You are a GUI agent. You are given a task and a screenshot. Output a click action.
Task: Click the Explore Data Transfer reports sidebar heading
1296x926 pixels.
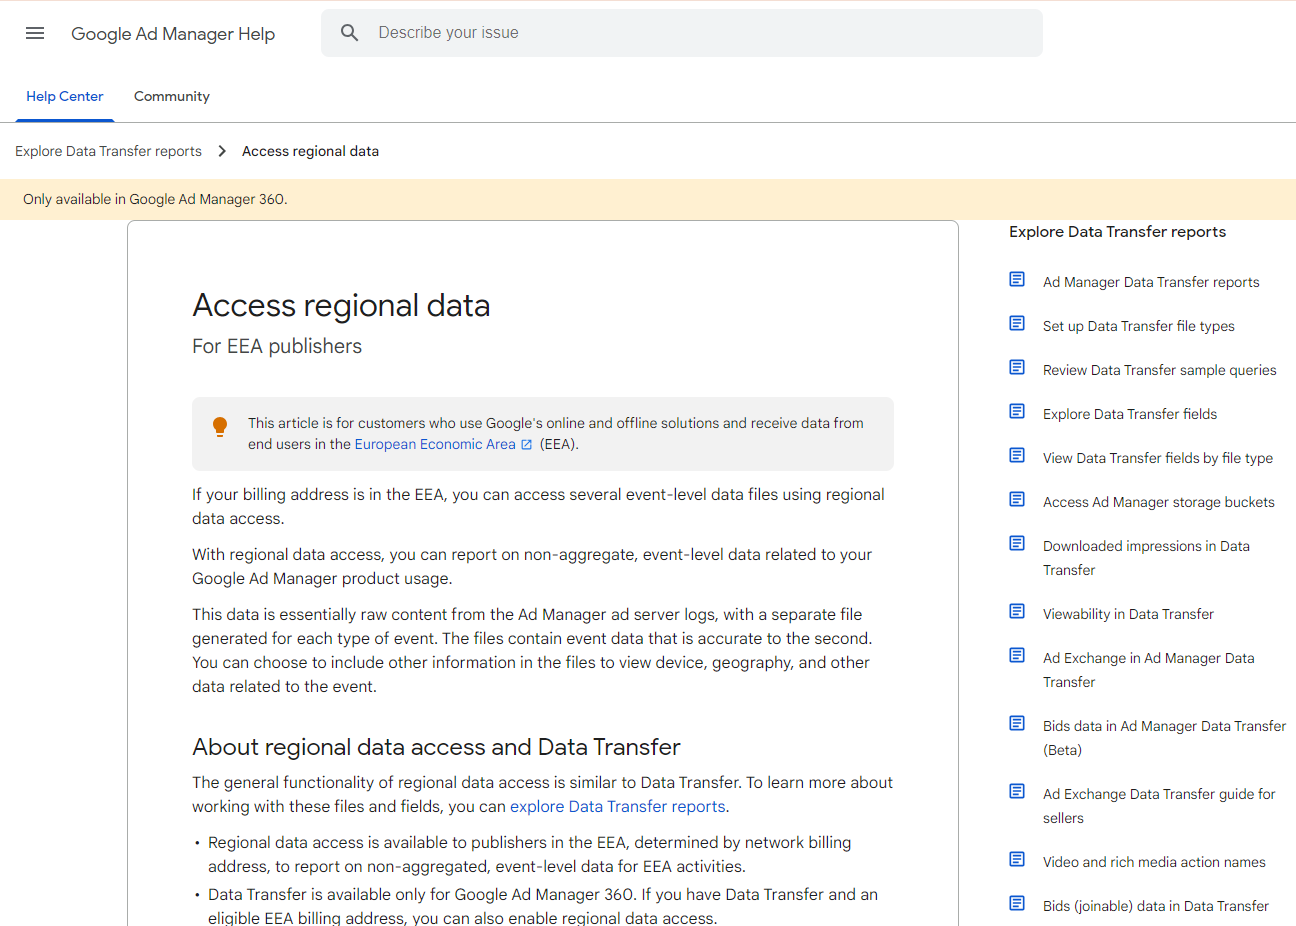pos(1117,232)
